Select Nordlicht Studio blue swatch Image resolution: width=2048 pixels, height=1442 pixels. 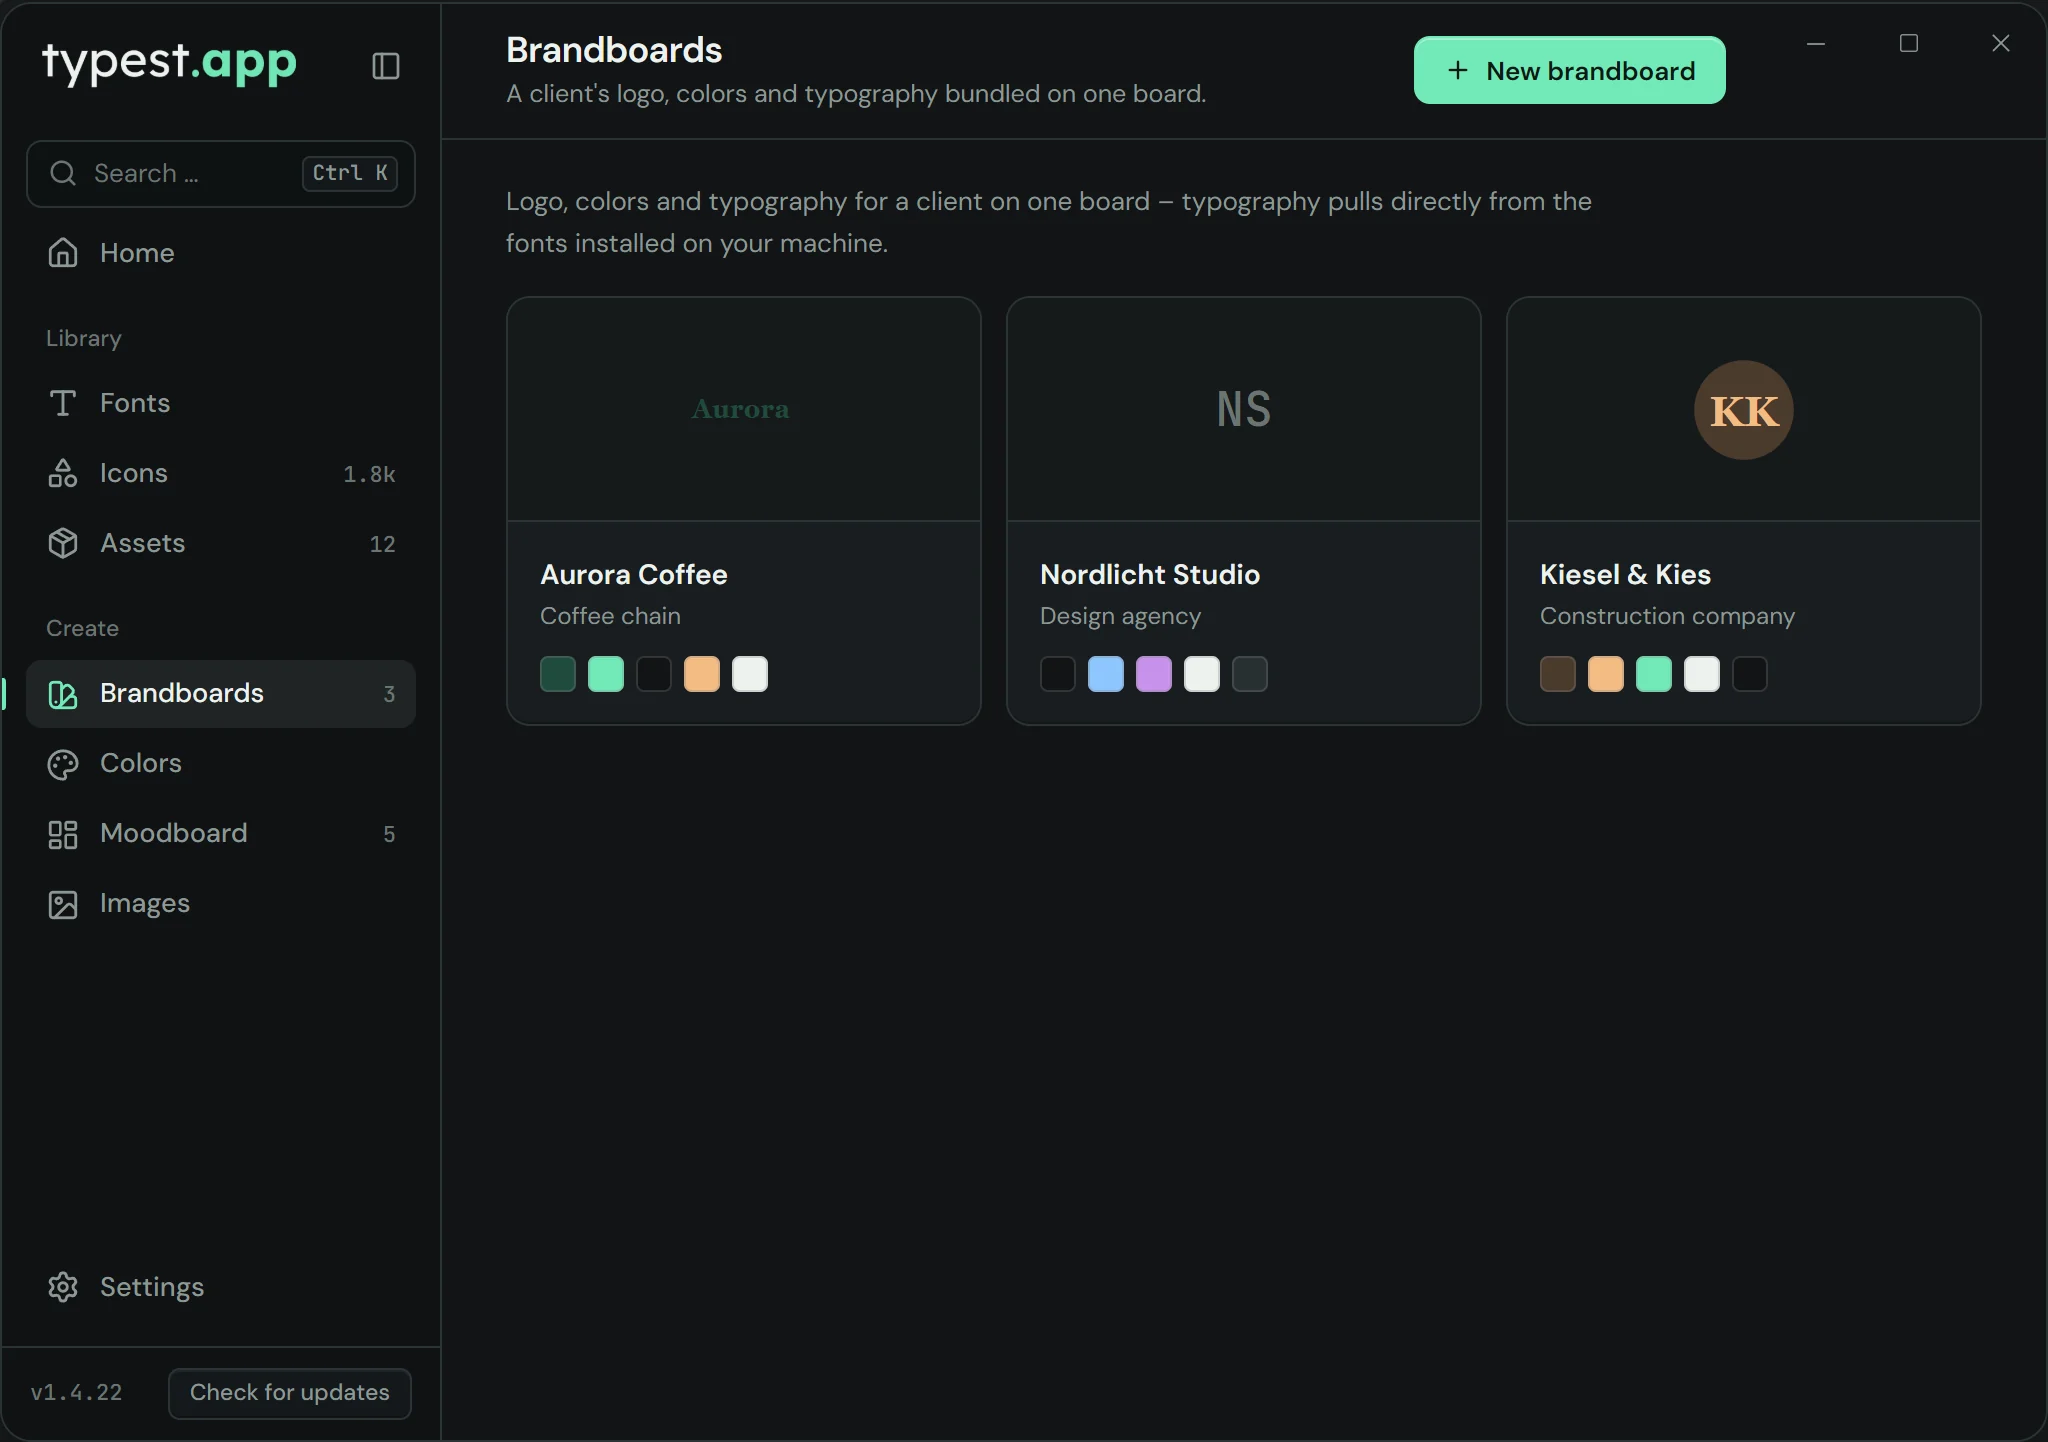(x=1106, y=674)
